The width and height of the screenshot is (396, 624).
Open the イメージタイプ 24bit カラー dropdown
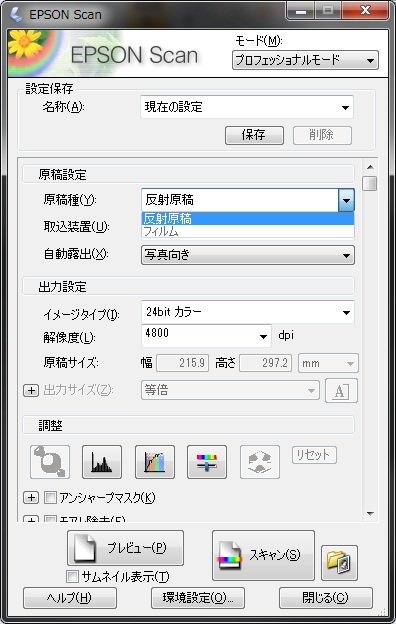coord(248,312)
